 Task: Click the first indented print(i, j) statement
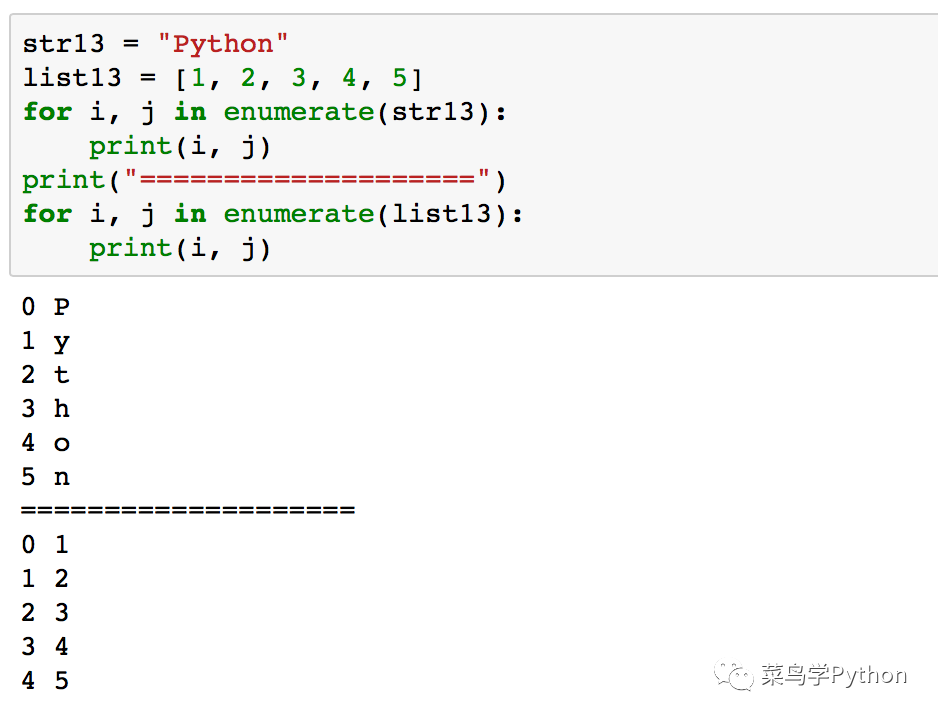pos(180,146)
